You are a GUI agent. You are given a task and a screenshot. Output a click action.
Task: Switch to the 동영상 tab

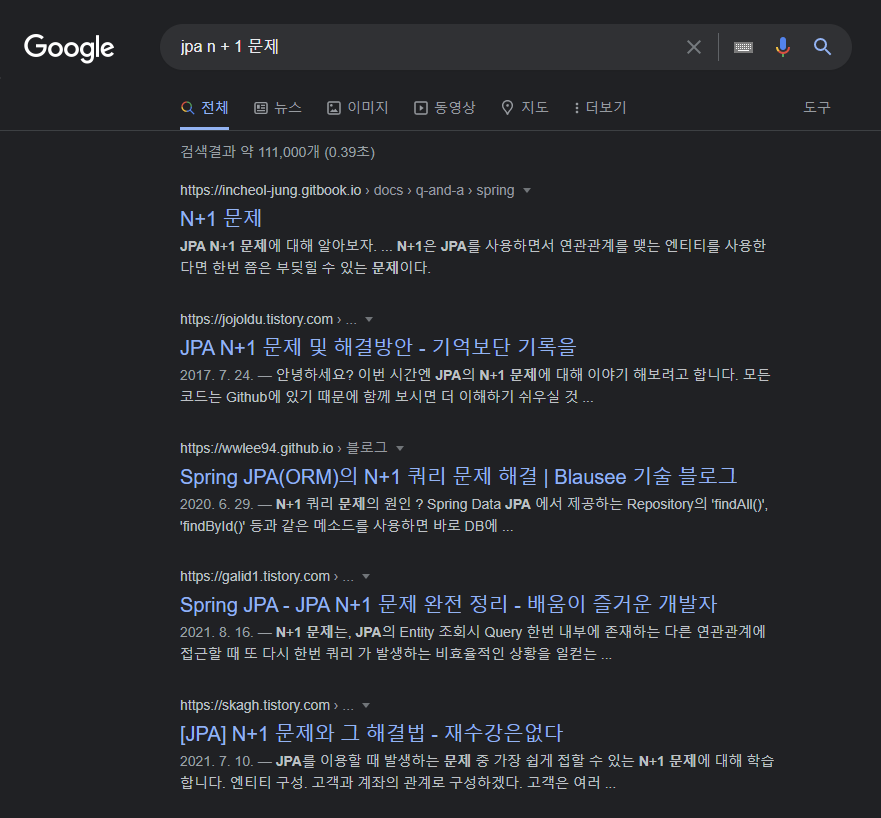(x=444, y=107)
